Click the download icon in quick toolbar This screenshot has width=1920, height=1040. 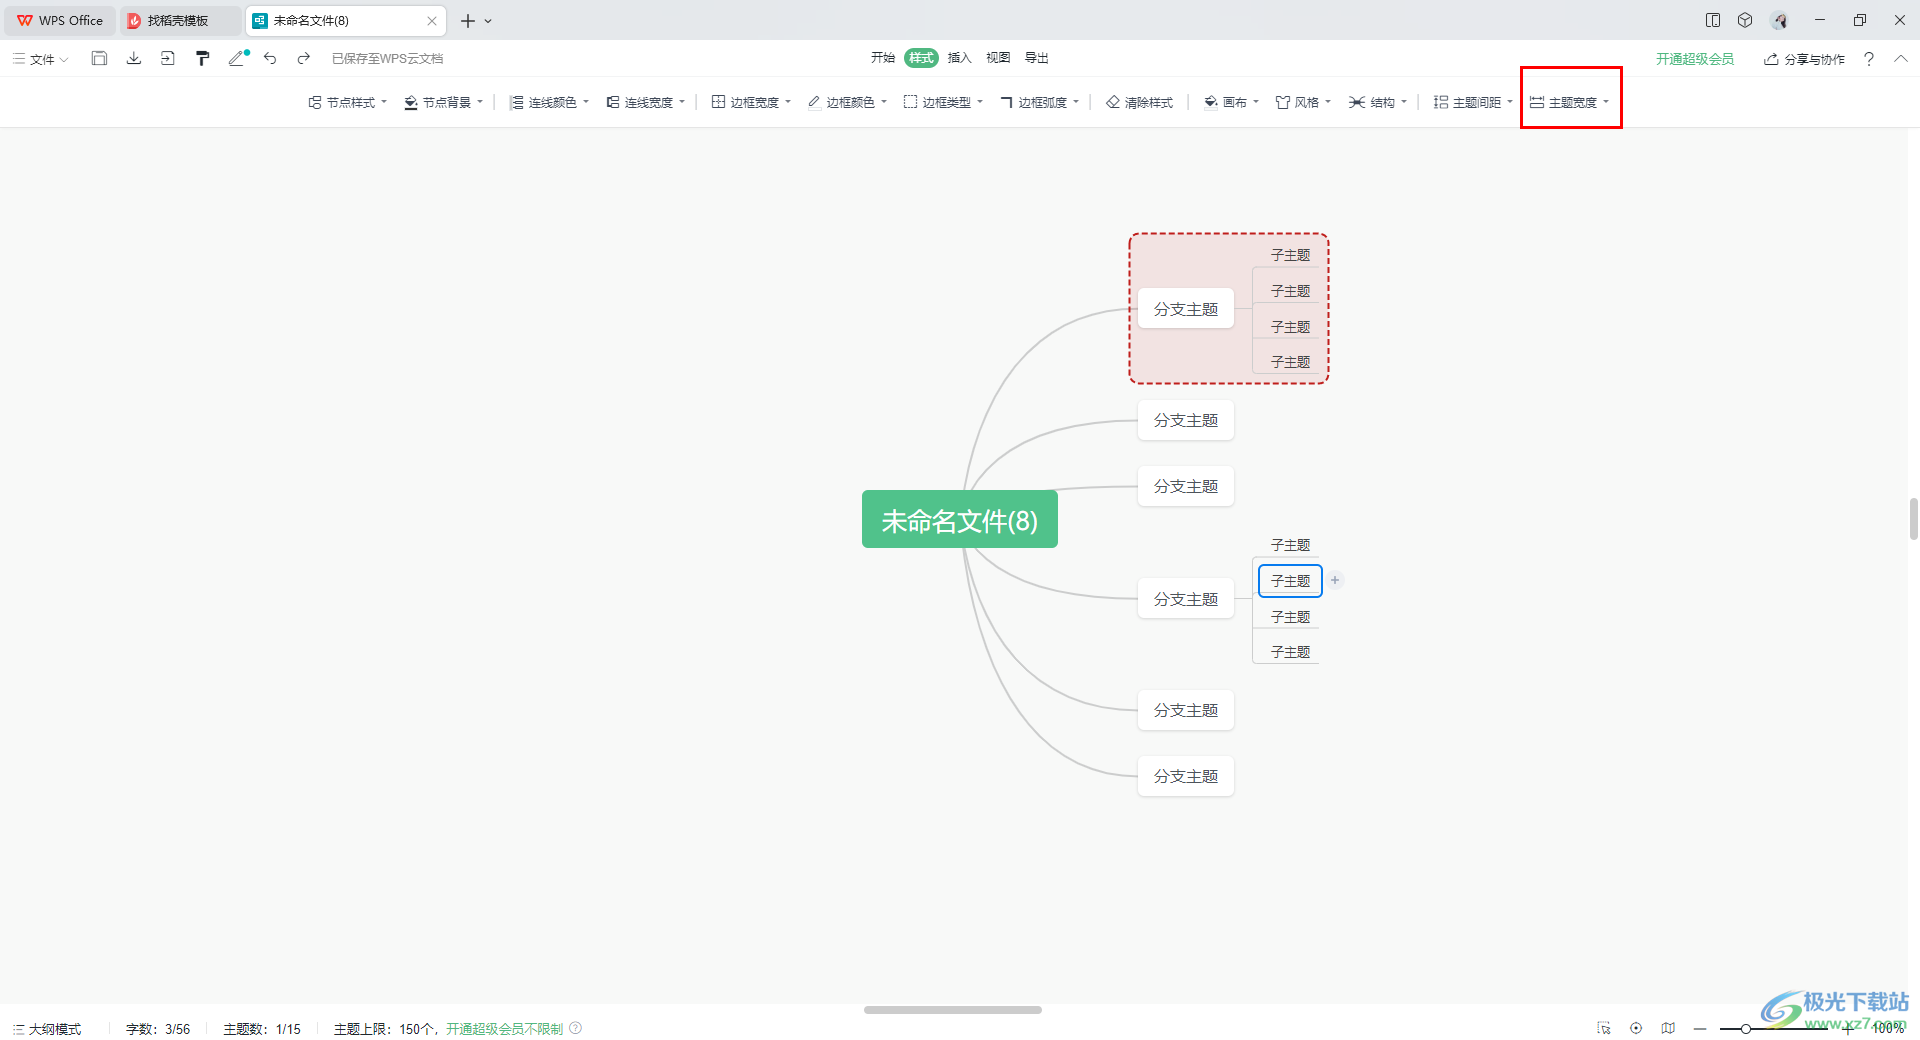[x=134, y=58]
